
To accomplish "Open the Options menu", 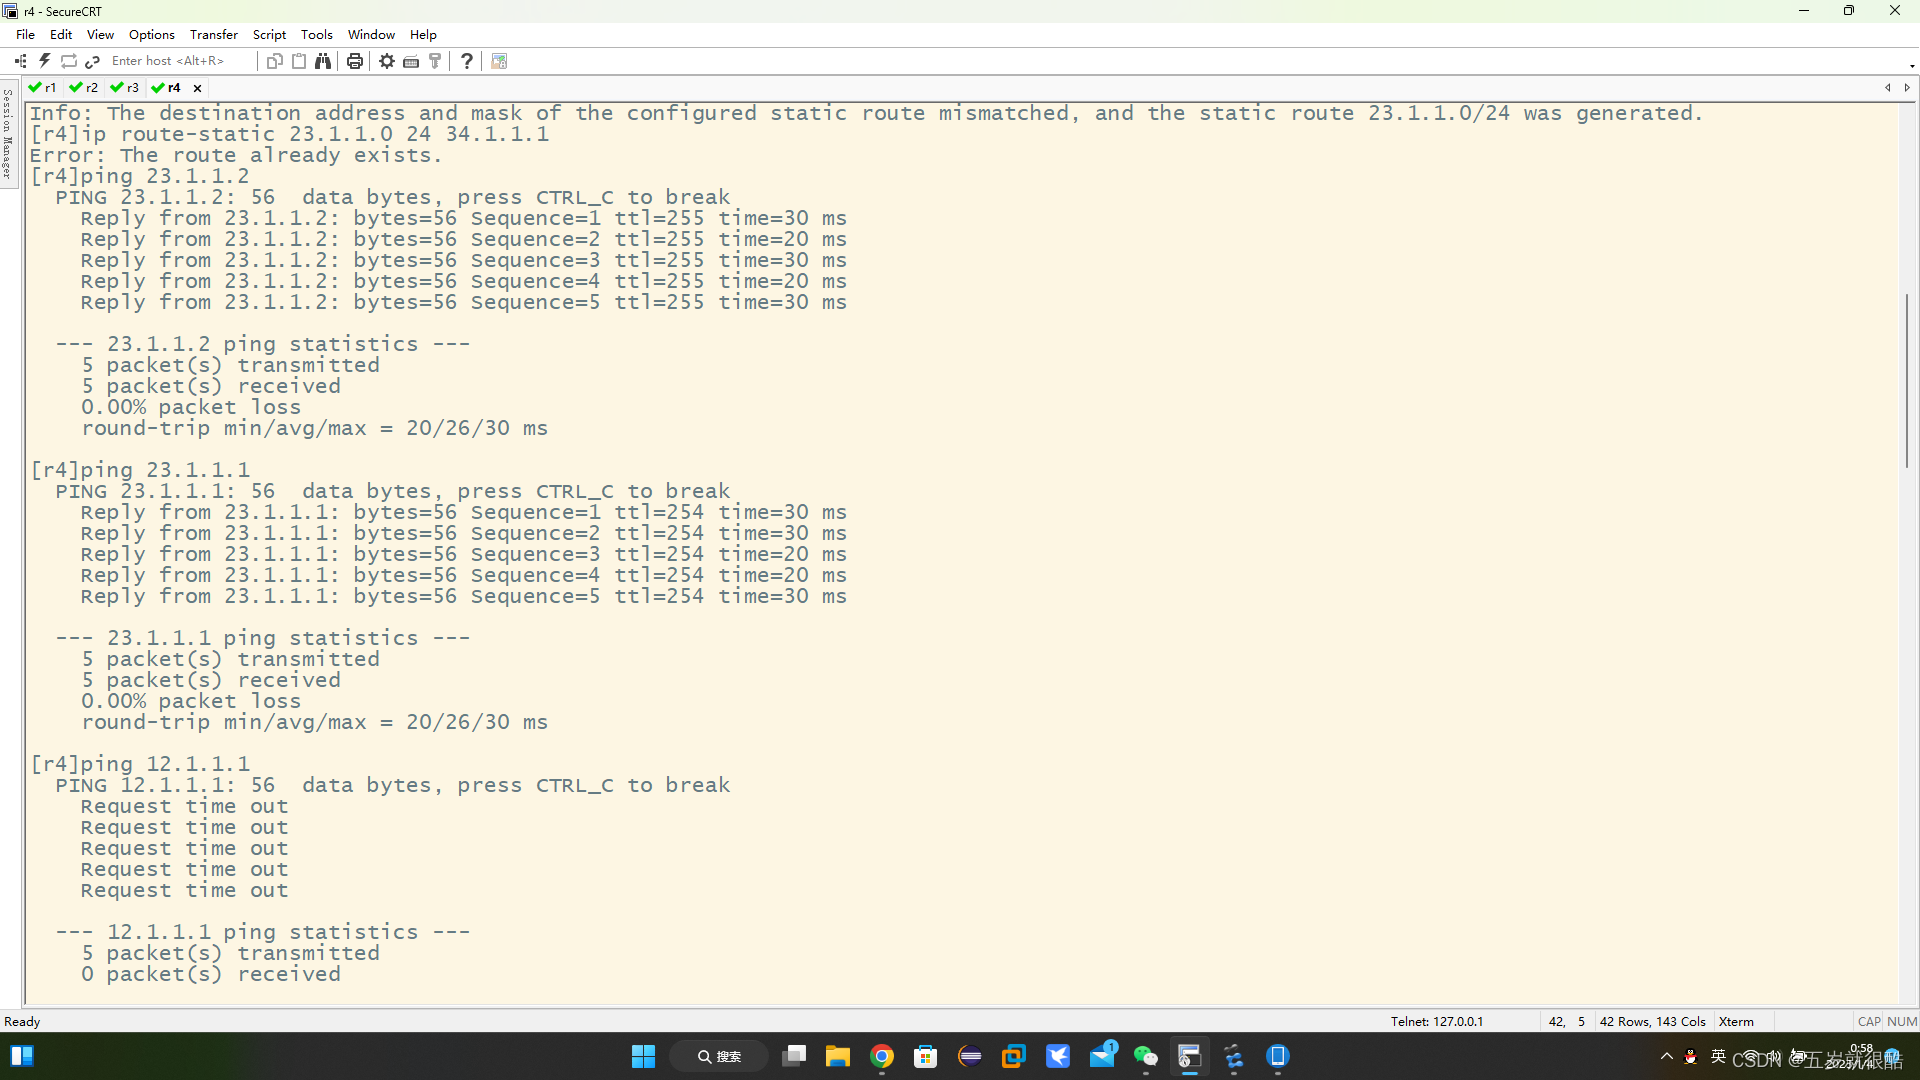I will (151, 34).
